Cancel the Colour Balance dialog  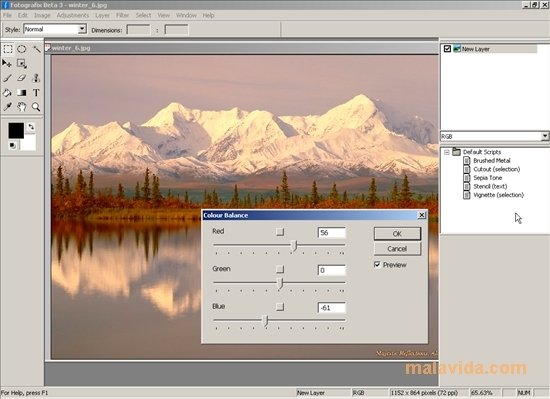click(x=397, y=249)
